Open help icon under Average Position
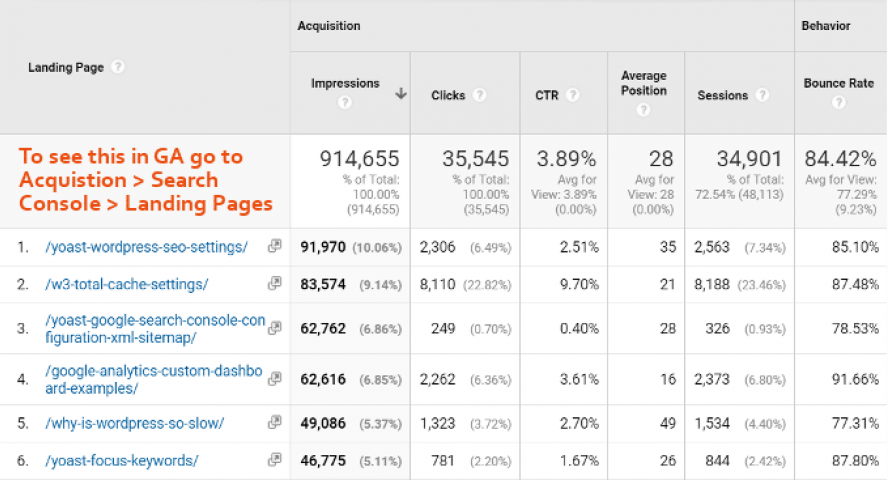The height and width of the screenshot is (480, 888). click(643, 110)
